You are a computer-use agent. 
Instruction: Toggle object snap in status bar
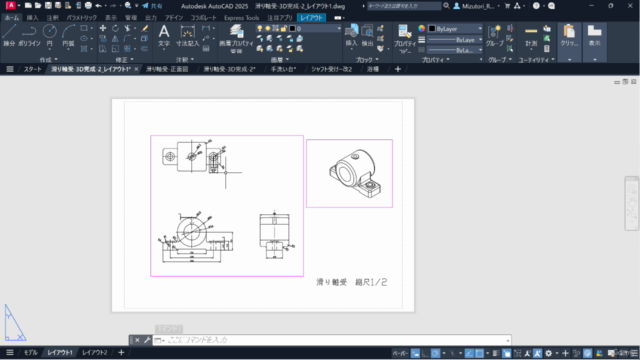click(x=479, y=353)
